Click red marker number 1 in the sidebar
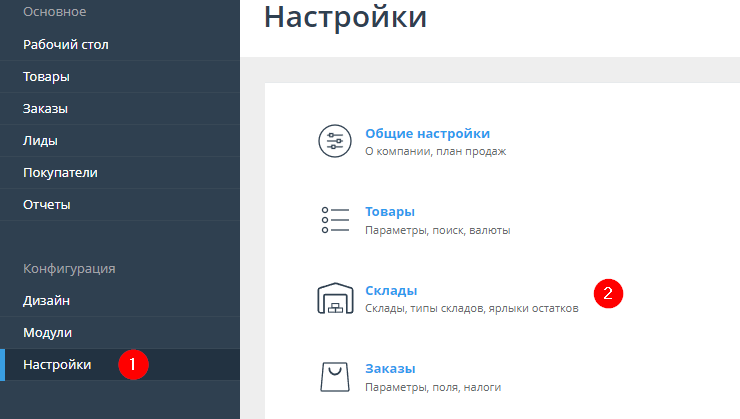 tap(133, 364)
